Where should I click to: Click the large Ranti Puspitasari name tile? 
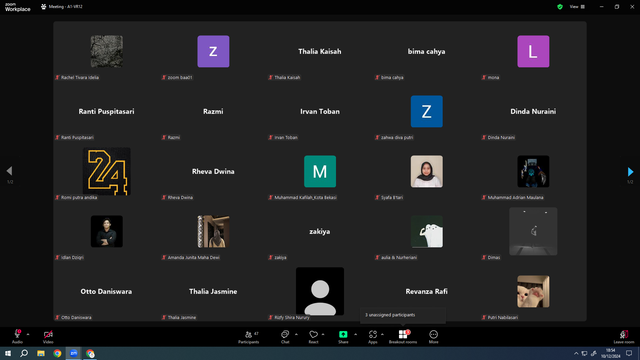[106, 111]
